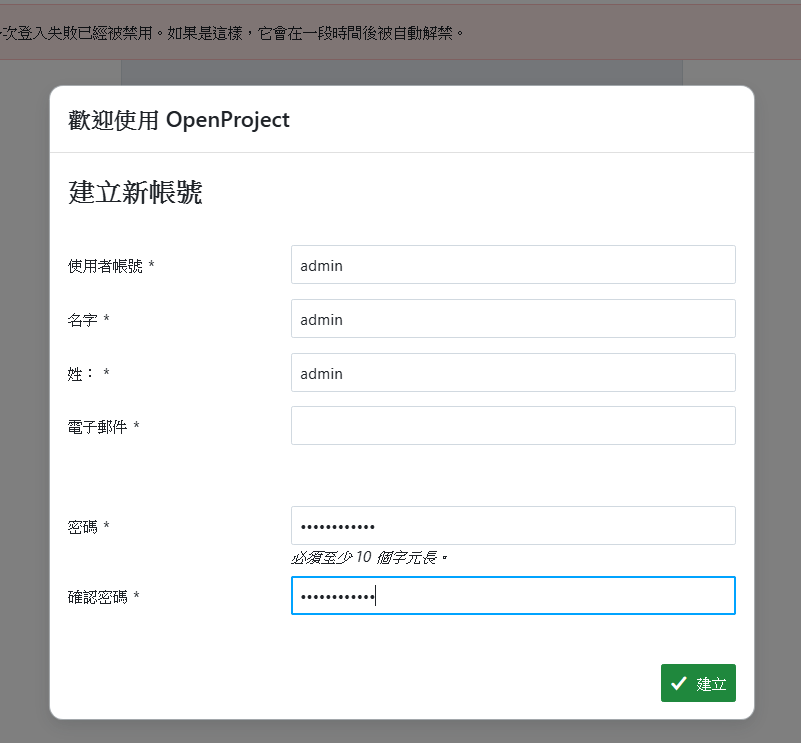Click the 必須至少 10 個字元長 hint

tap(369, 558)
